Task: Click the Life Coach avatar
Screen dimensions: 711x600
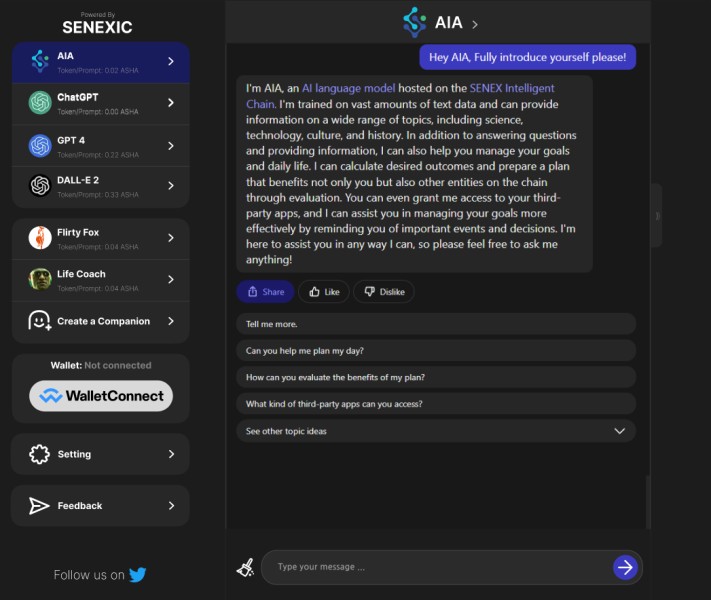Action: click(x=40, y=279)
